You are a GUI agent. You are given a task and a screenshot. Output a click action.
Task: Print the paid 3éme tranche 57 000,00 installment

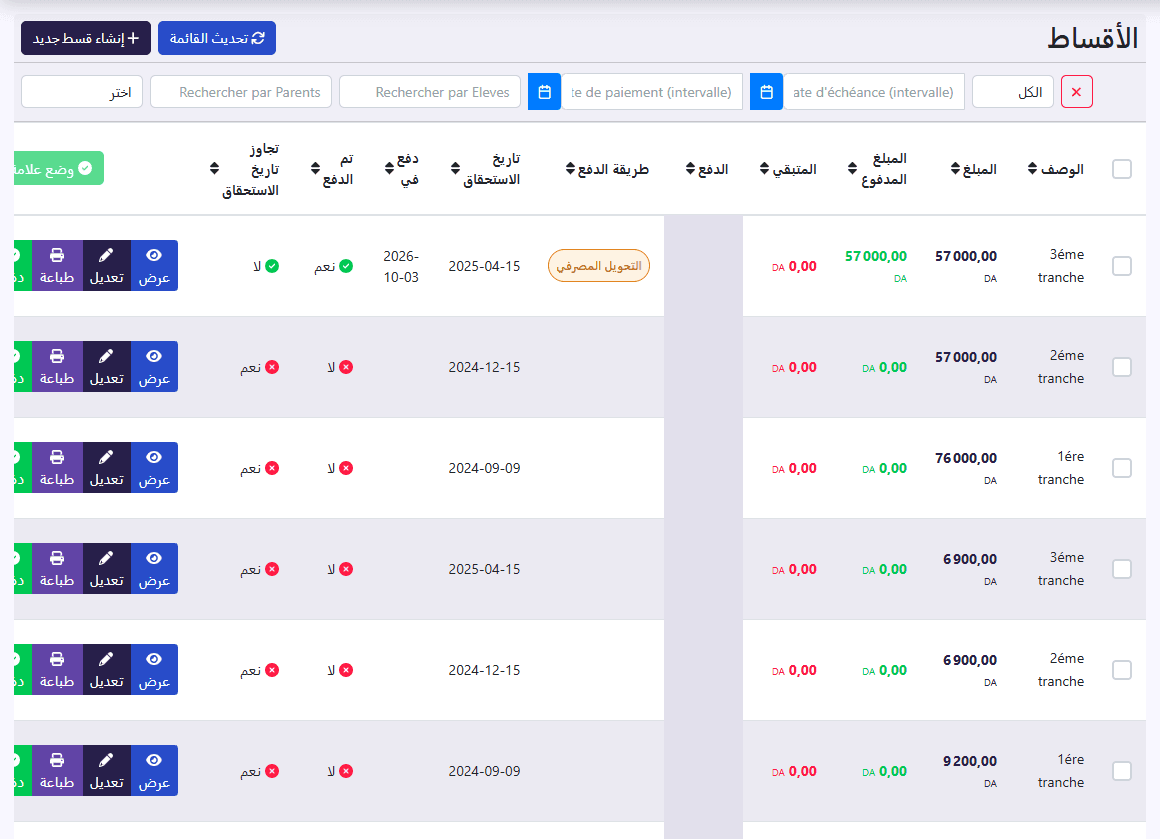point(57,266)
